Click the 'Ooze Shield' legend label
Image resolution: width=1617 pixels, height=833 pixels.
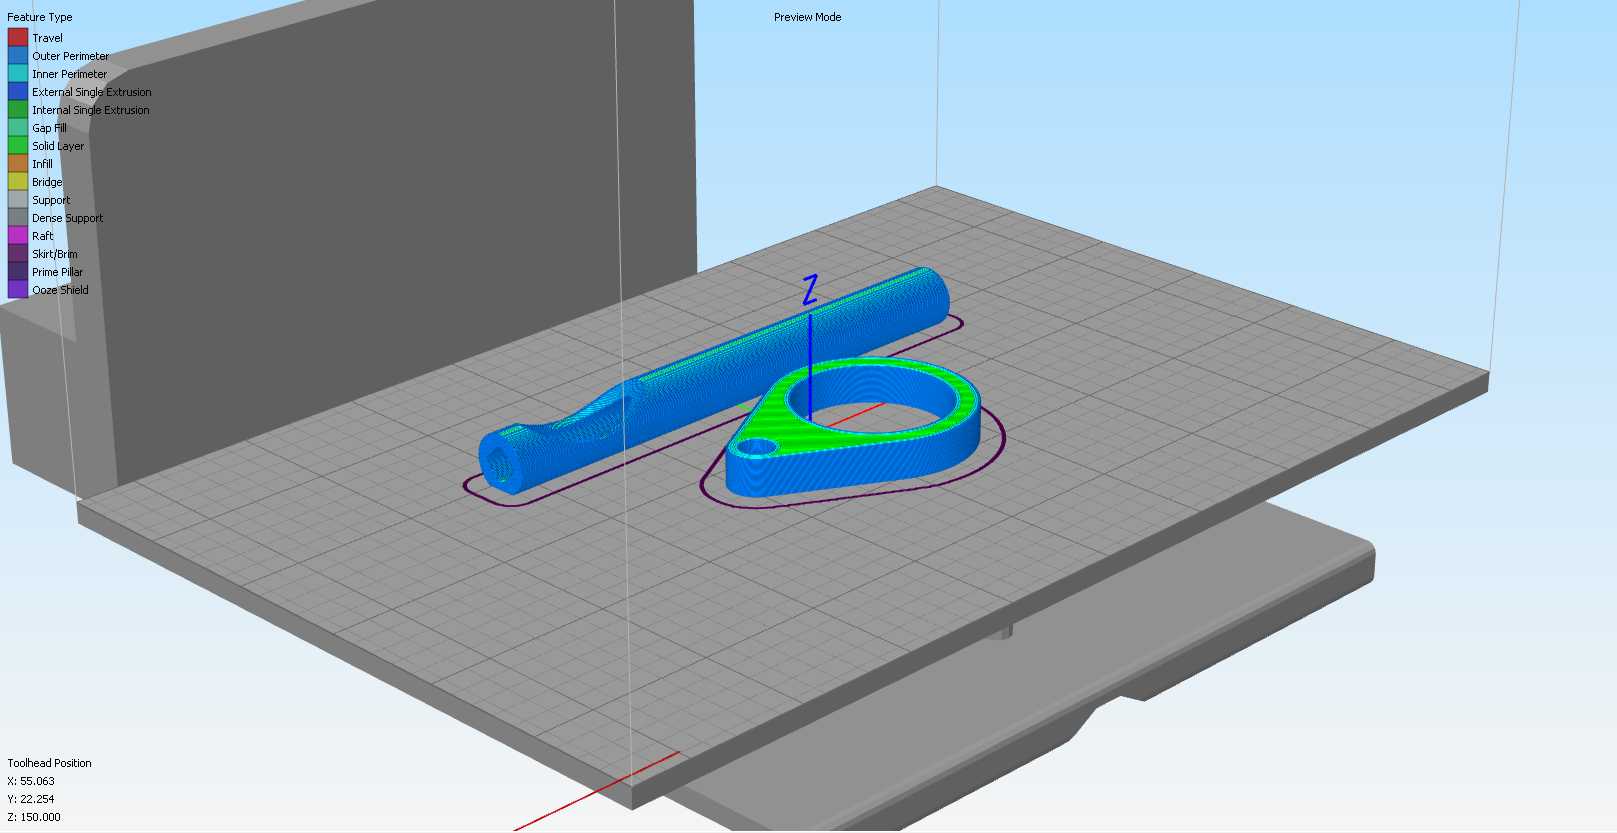60,290
